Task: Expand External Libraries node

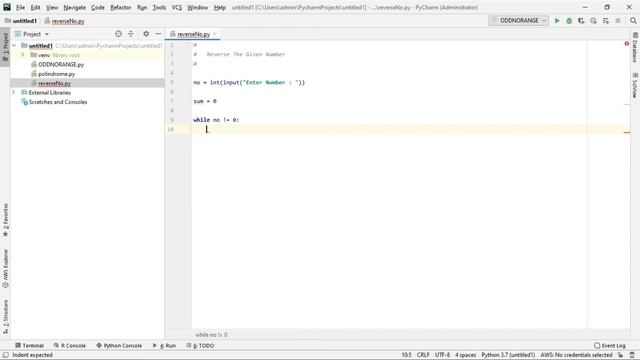Action: (x=13, y=92)
